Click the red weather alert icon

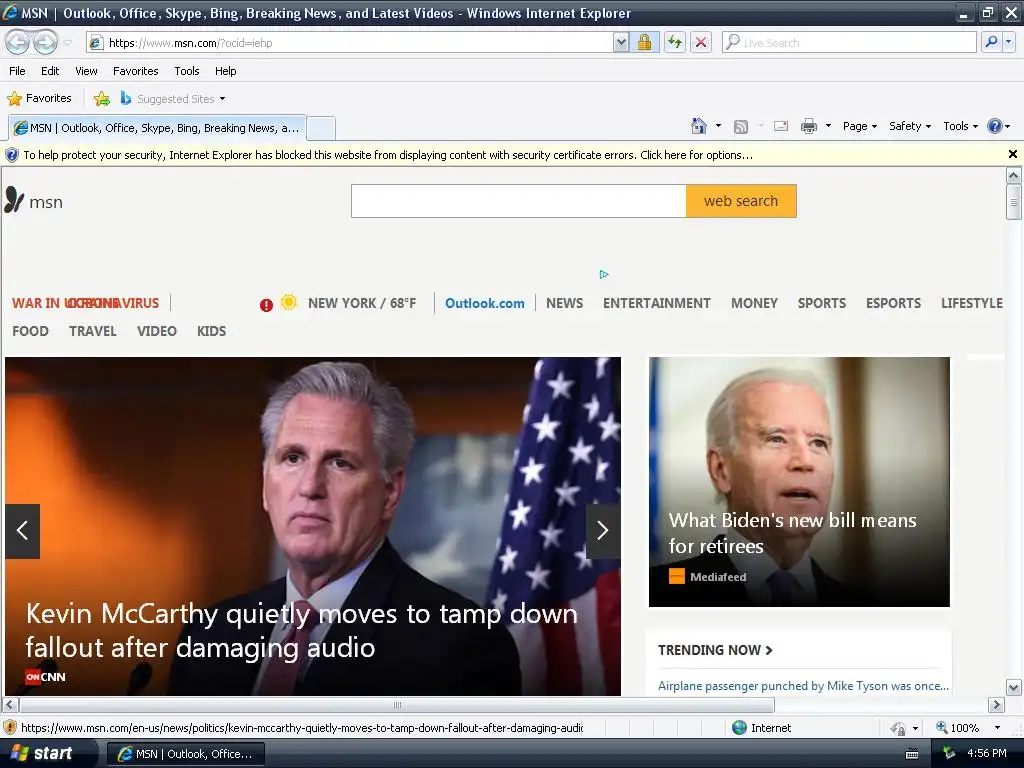pos(266,305)
